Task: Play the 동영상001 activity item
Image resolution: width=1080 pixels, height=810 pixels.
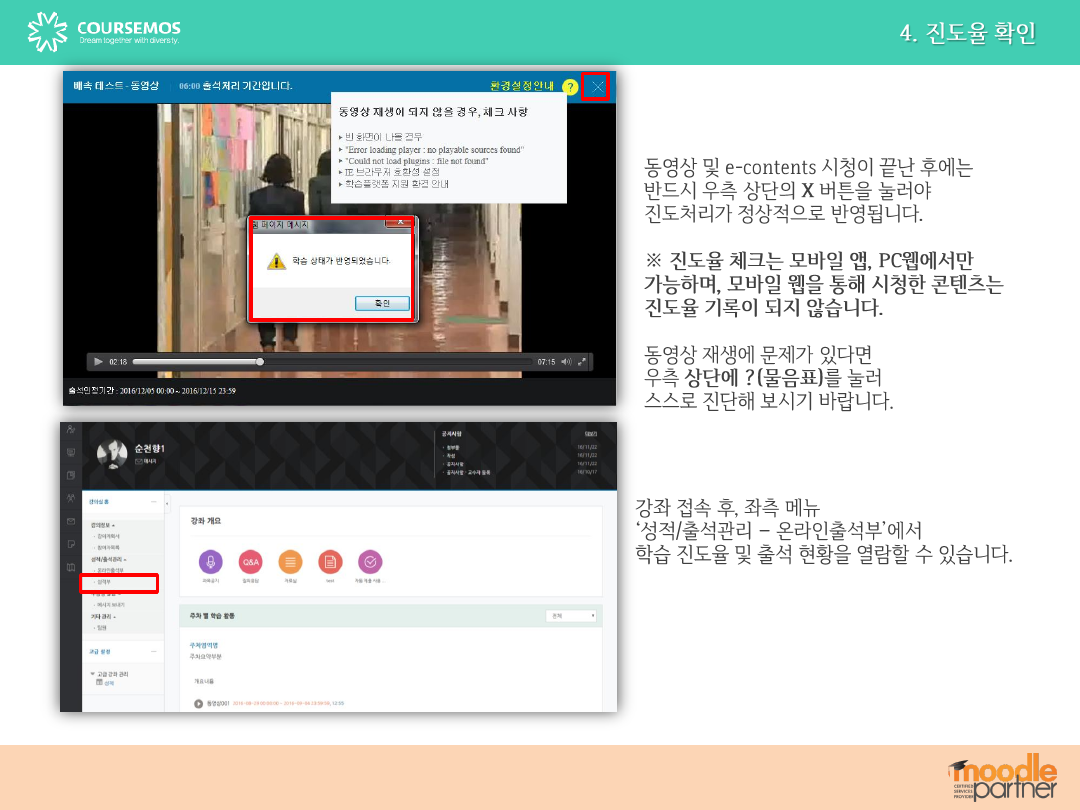Action: coord(199,703)
